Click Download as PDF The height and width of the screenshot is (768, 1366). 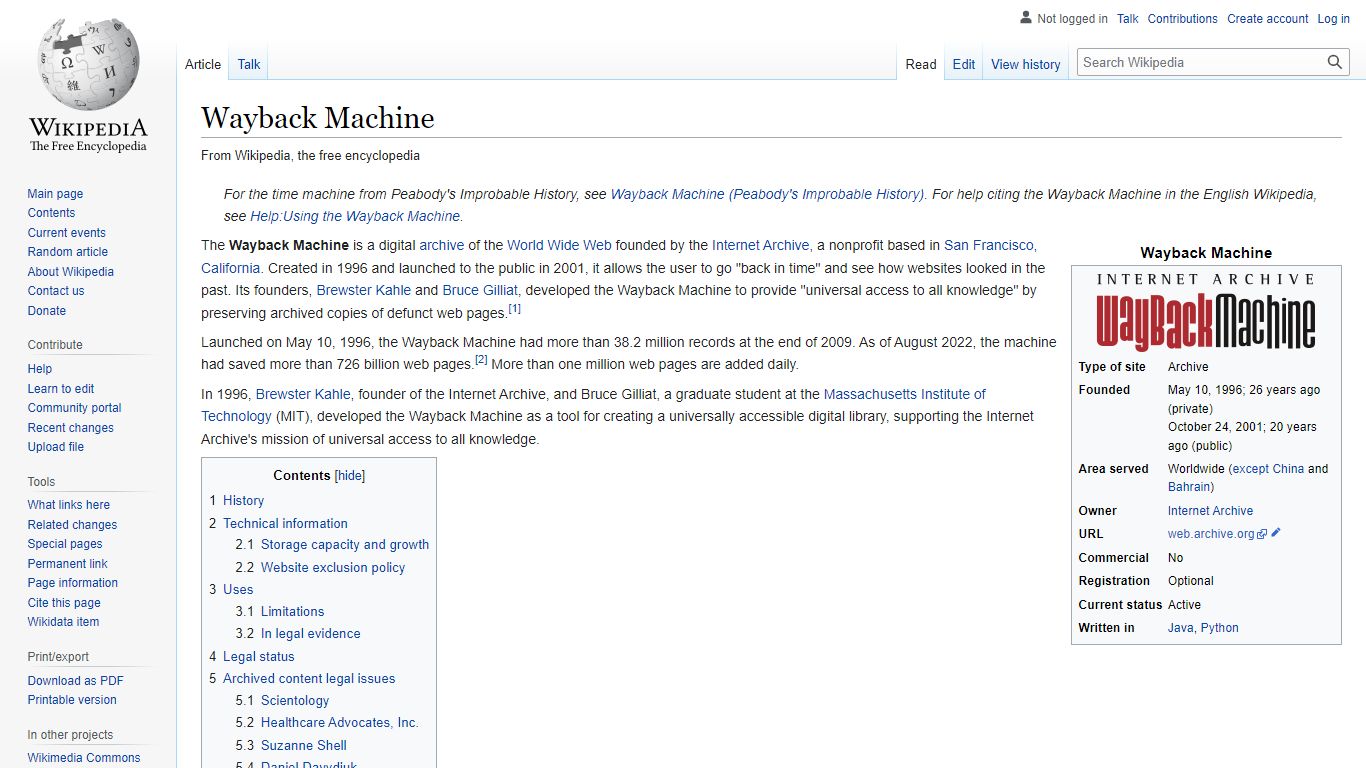(75, 681)
